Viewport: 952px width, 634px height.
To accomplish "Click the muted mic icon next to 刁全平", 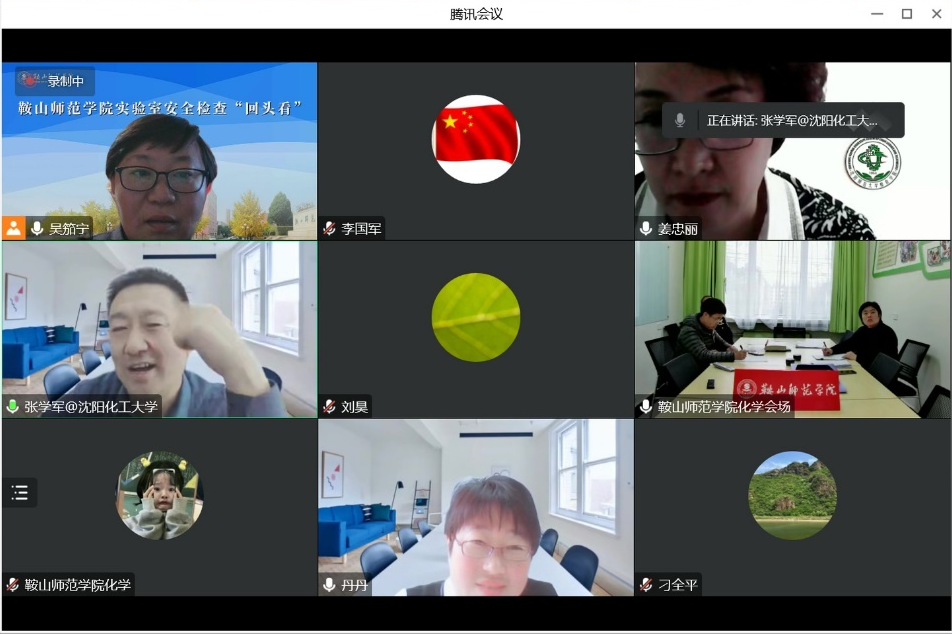I will [x=646, y=585].
